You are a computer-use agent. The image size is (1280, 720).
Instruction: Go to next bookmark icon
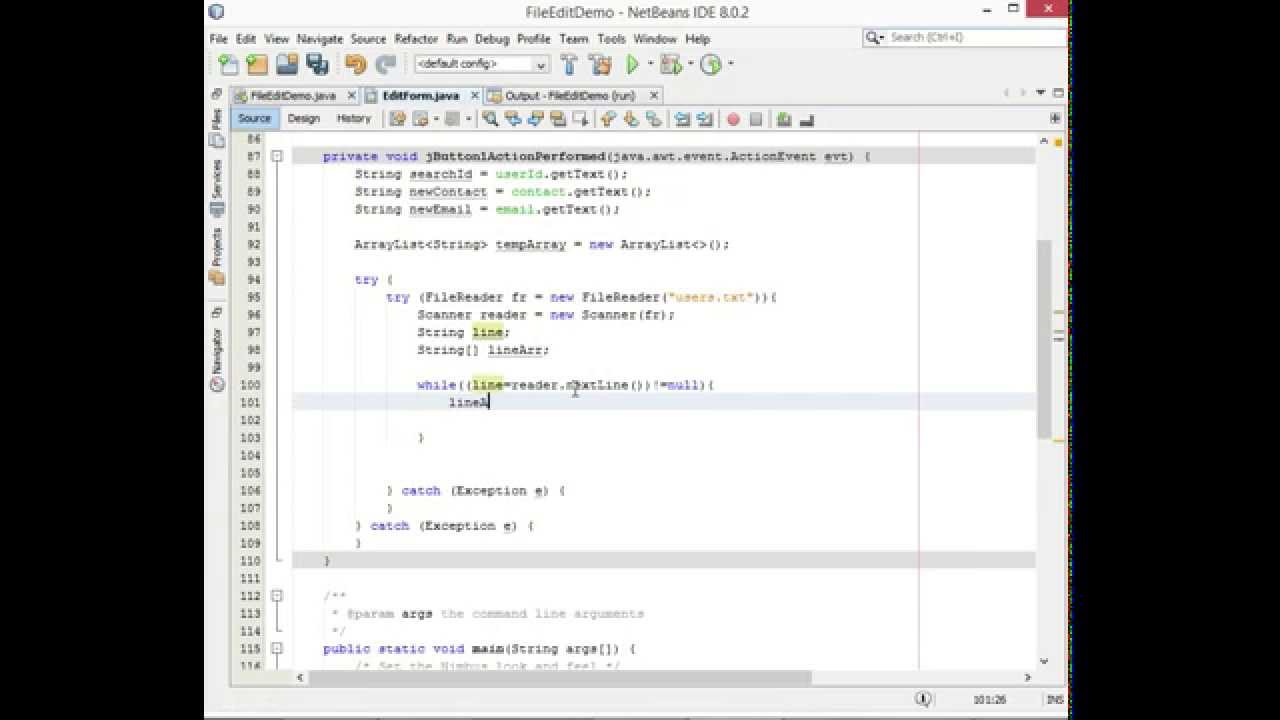[631, 119]
